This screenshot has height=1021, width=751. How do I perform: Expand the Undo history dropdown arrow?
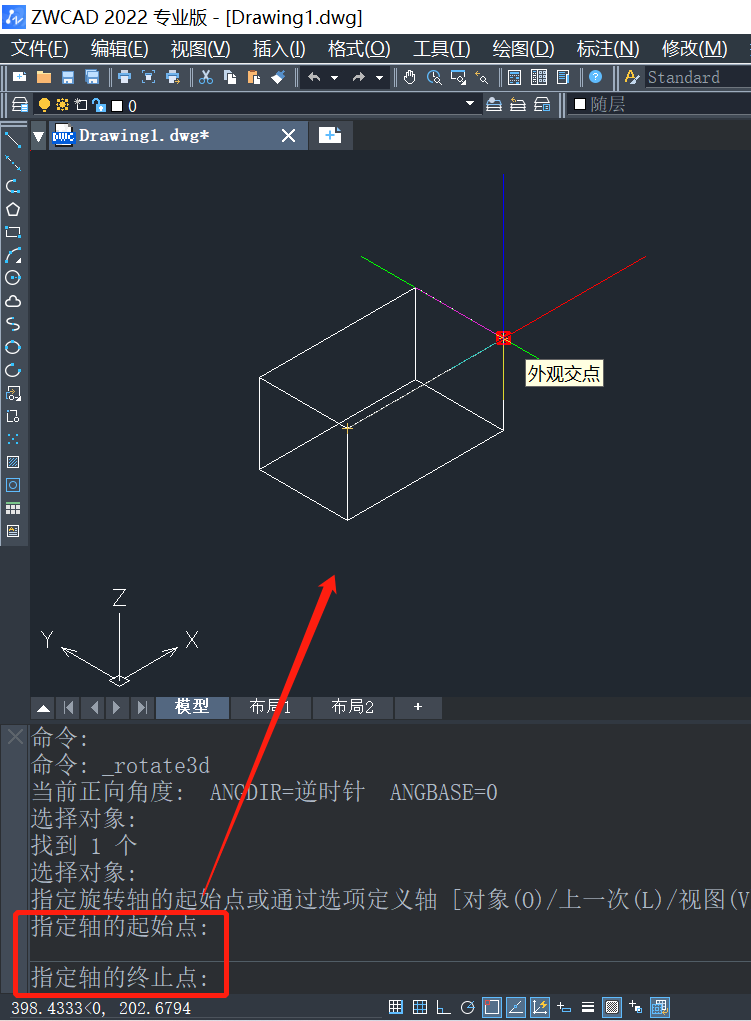[335, 77]
